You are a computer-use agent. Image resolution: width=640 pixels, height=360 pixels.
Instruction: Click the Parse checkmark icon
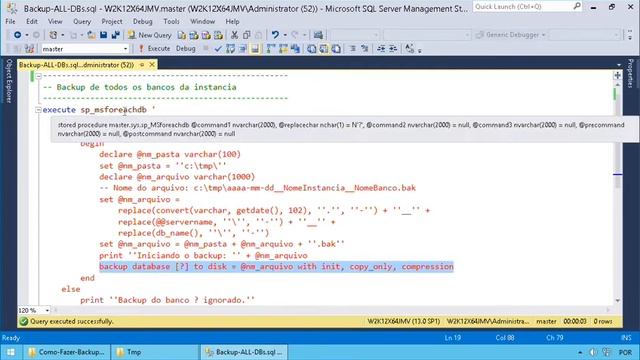click(x=218, y=49)
